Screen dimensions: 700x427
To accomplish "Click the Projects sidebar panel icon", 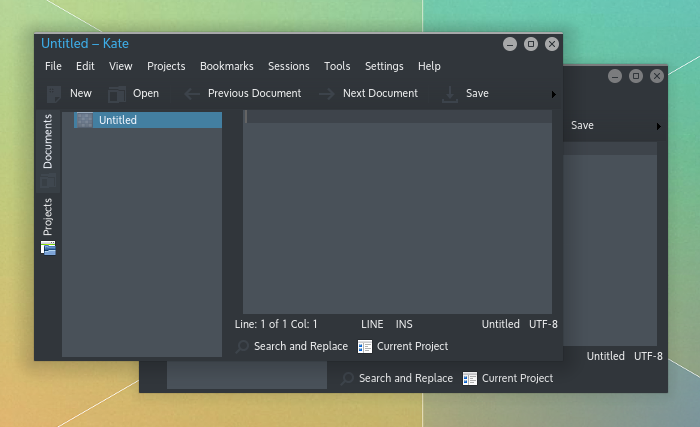I will pyautogui.click(x=48, y=248).
